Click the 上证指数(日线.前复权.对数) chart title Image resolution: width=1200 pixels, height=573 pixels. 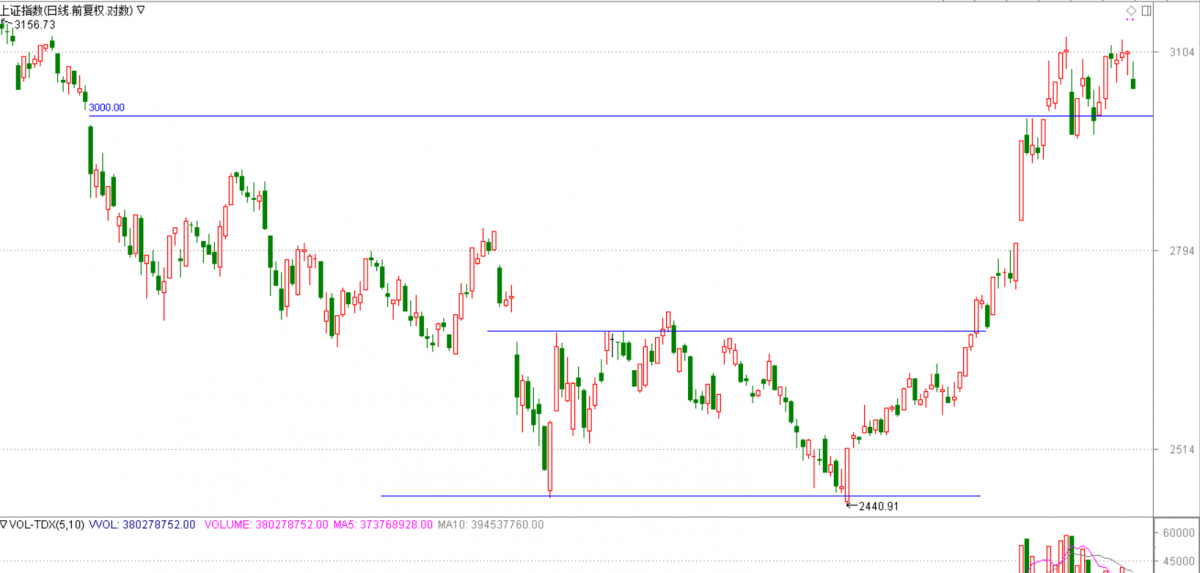[66, 9]
